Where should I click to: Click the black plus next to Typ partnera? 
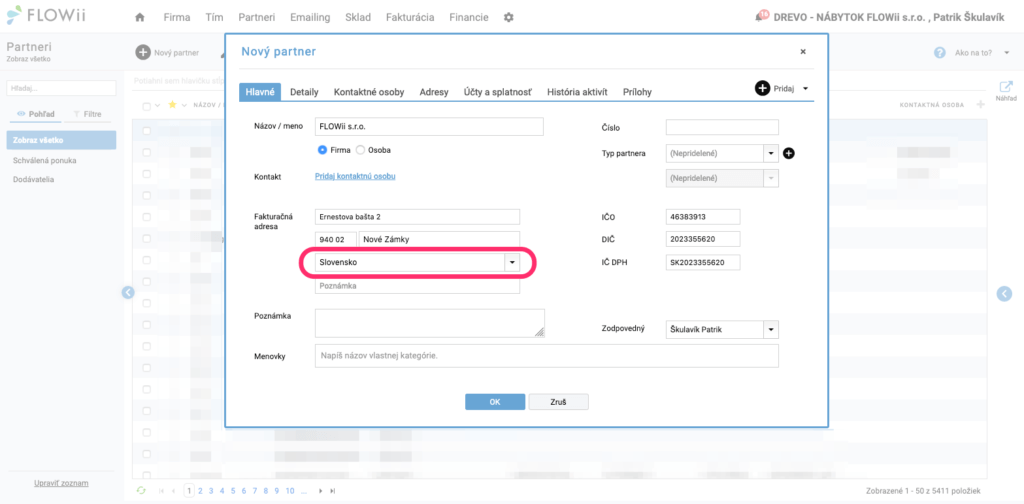788,153
